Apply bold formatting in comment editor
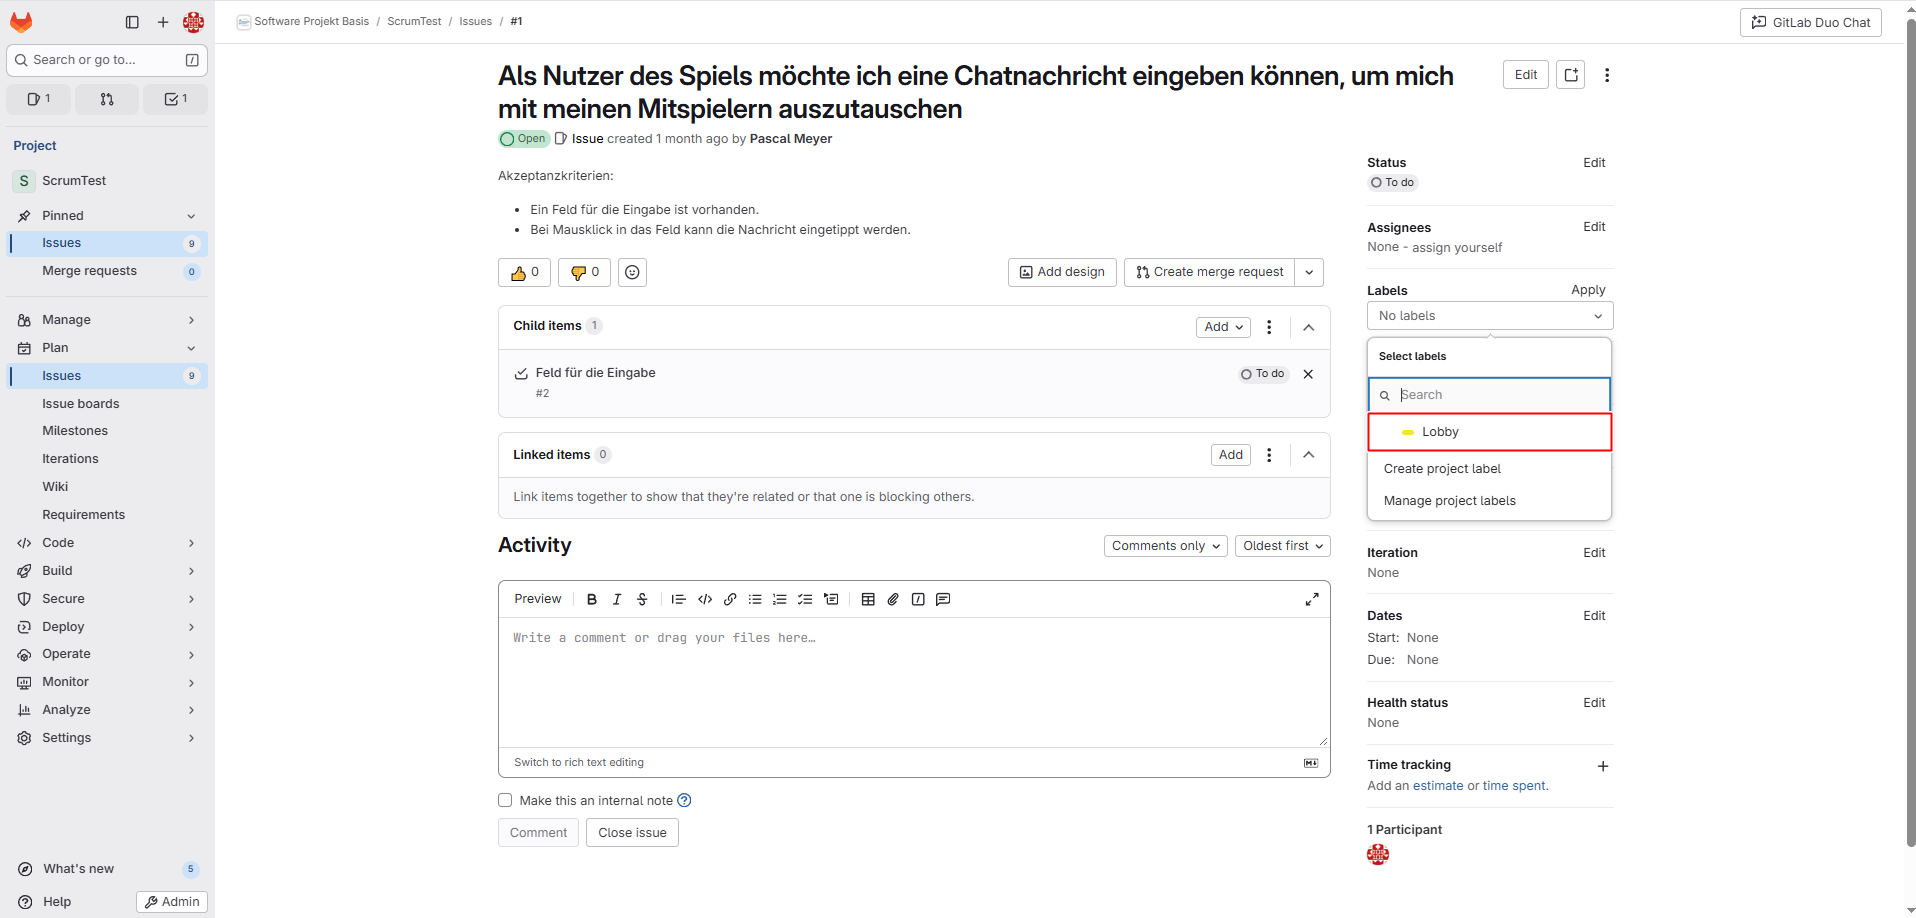The image size is (1916, 918). (591, 599)
